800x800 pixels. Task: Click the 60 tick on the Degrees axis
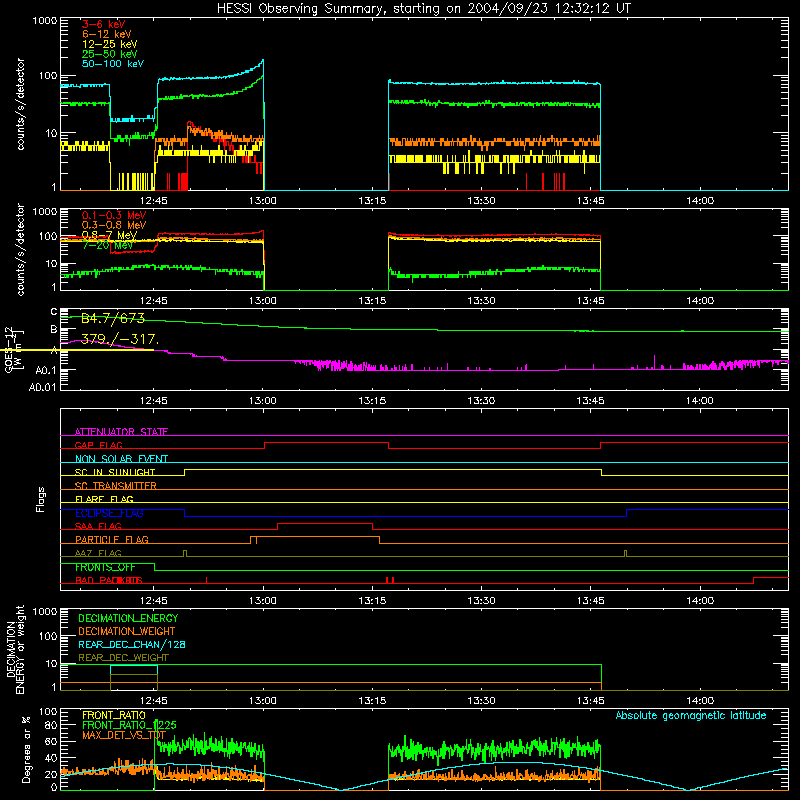(x=51, y=742)
